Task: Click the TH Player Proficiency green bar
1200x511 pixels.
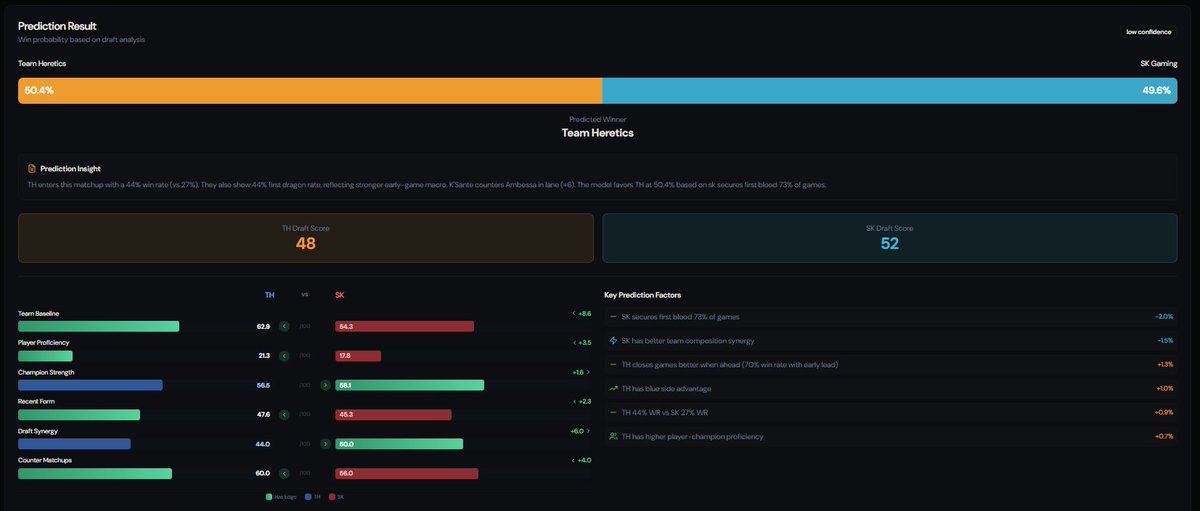Action: pos(45,356)
